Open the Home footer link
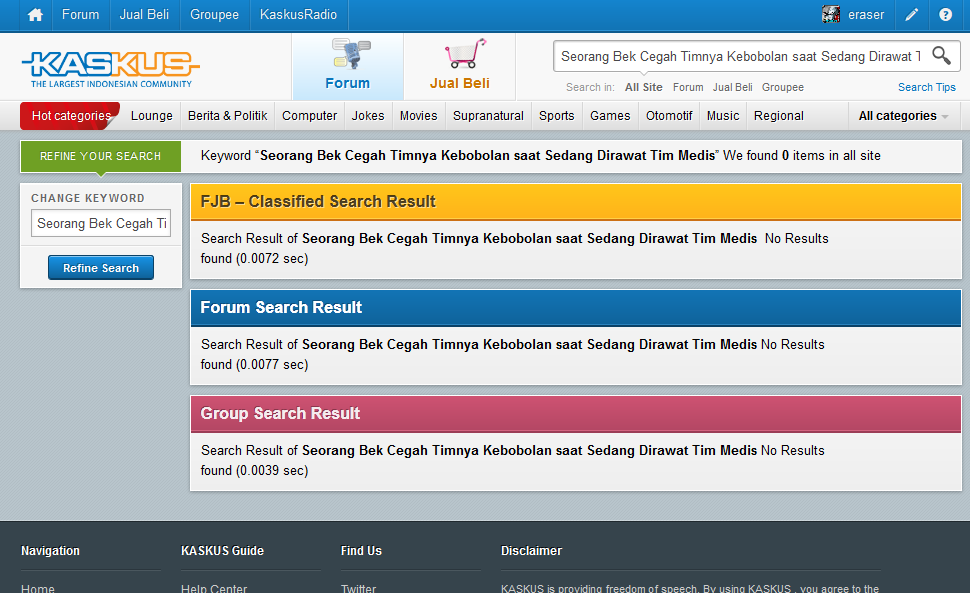Image resolution: width=970 pixels, height=593 pixels. pos(38,588)
